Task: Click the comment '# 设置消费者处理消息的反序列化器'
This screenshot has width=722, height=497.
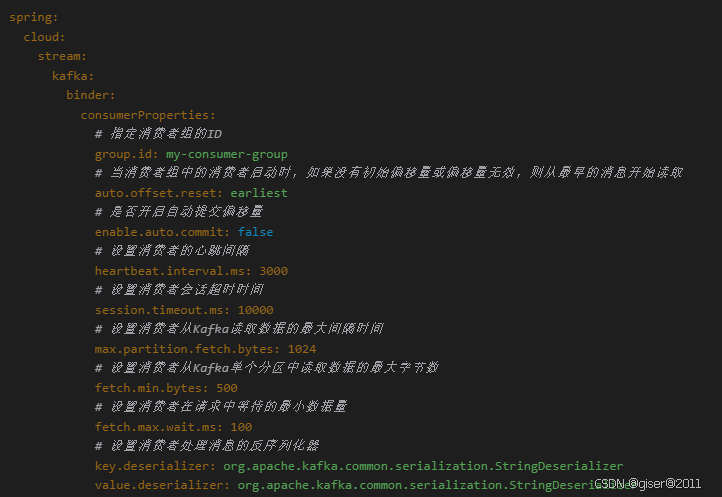Action: pos(207,446)
